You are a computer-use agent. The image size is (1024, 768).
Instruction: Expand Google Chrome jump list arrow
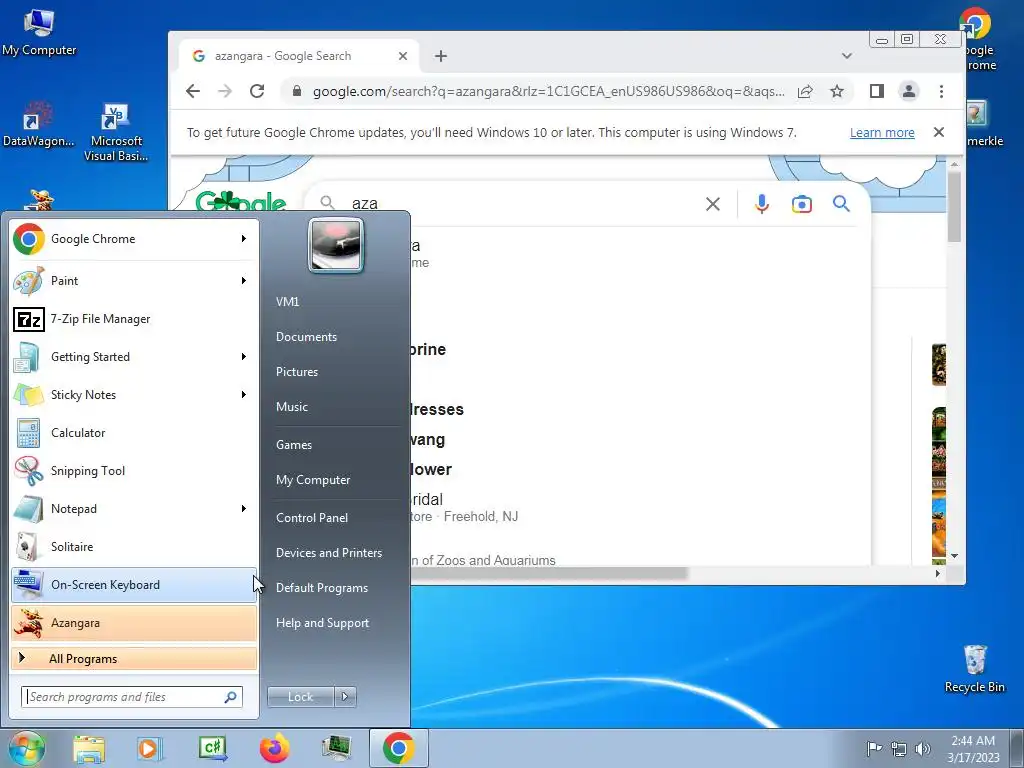(244, 239)
